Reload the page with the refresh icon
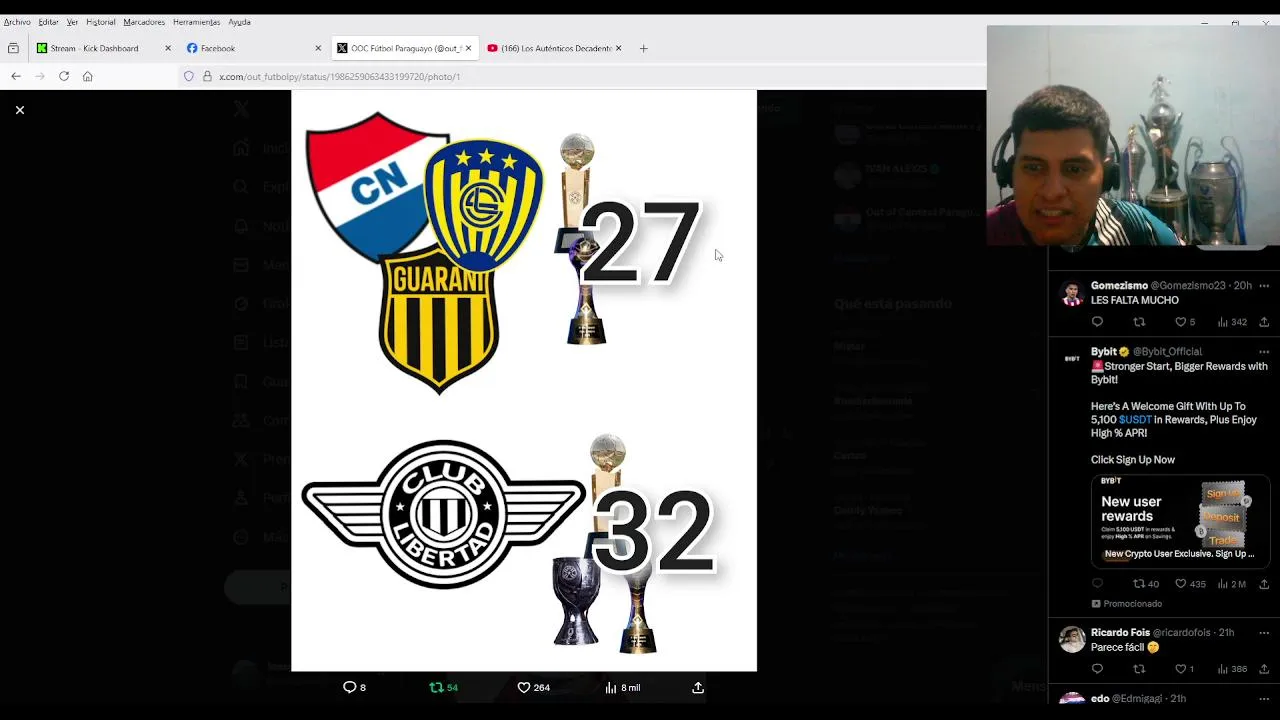 point(64,76)
